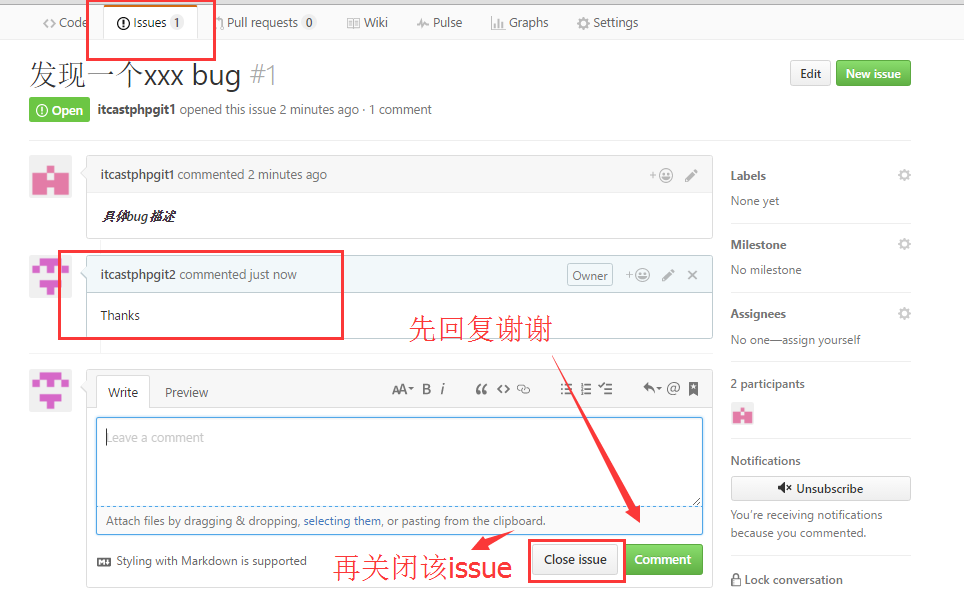
Task: Open the Assignees gear settings
Action: click(904, 313)
